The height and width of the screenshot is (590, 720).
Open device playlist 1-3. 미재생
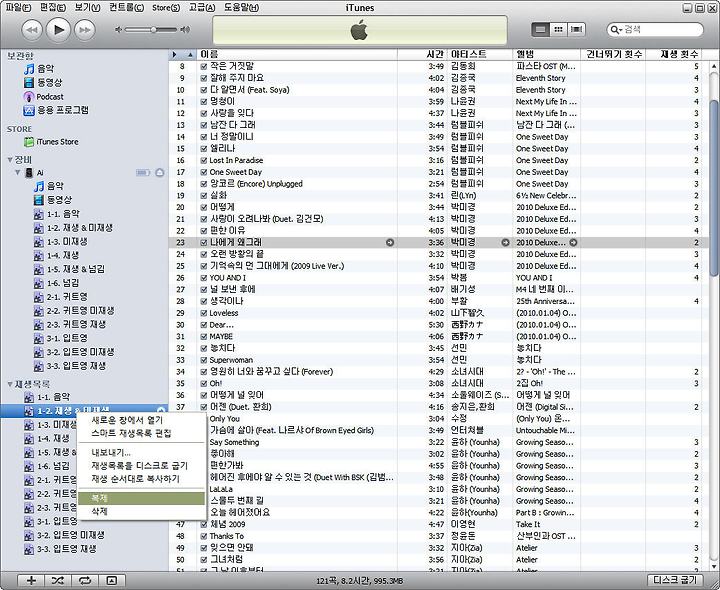[61, 242]
